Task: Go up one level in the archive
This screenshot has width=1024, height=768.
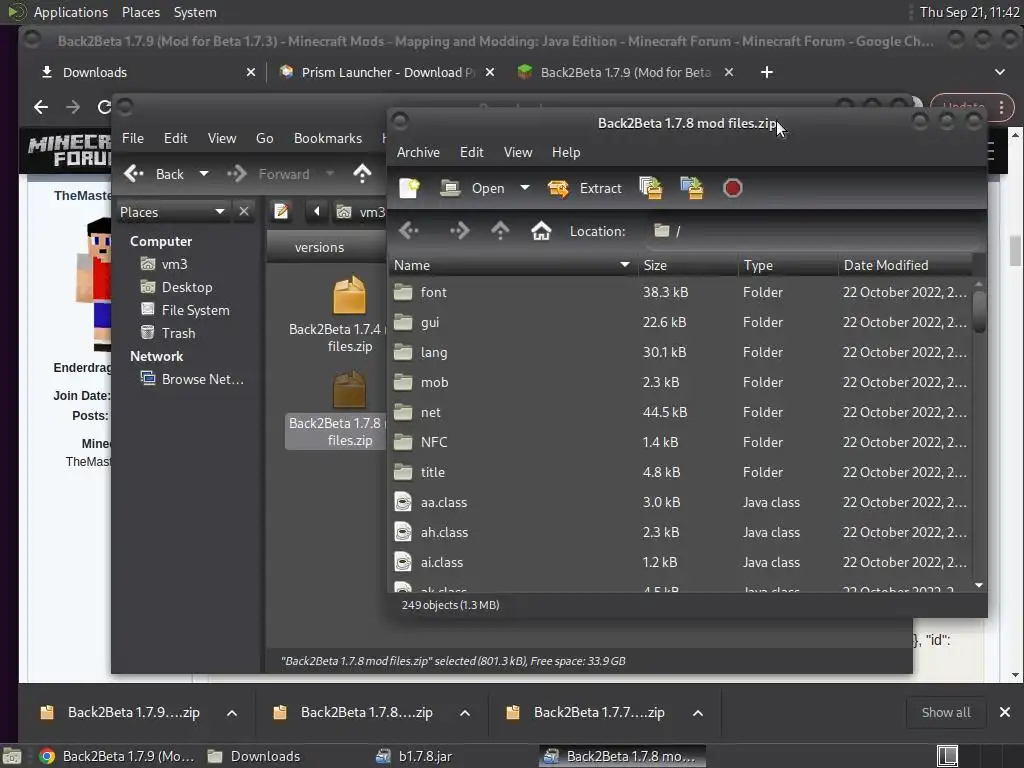Action: 500,231
